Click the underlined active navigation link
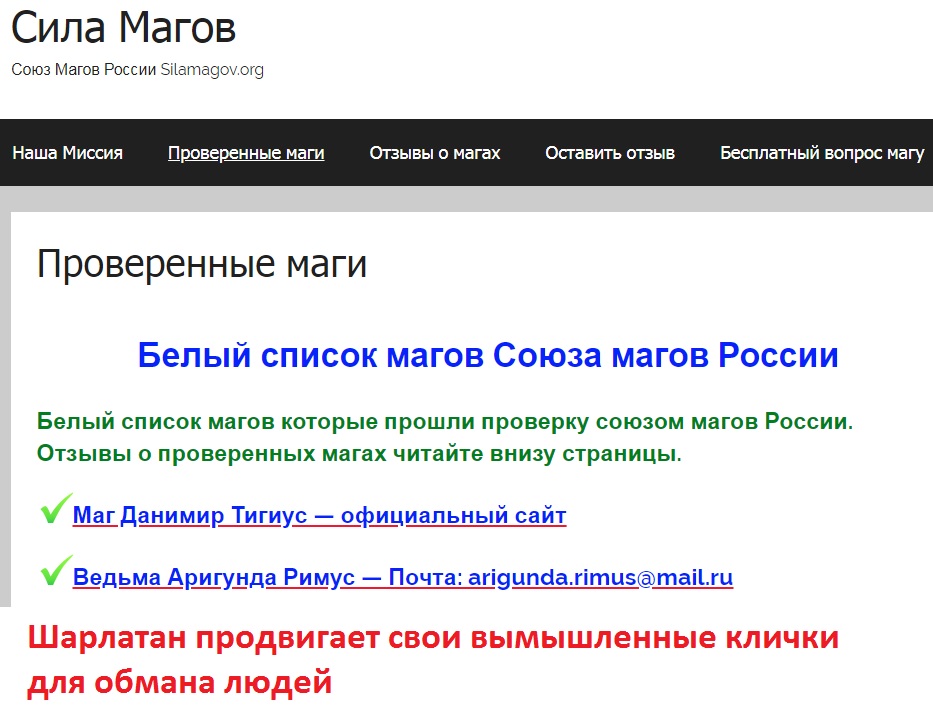 tap(245, 153)
